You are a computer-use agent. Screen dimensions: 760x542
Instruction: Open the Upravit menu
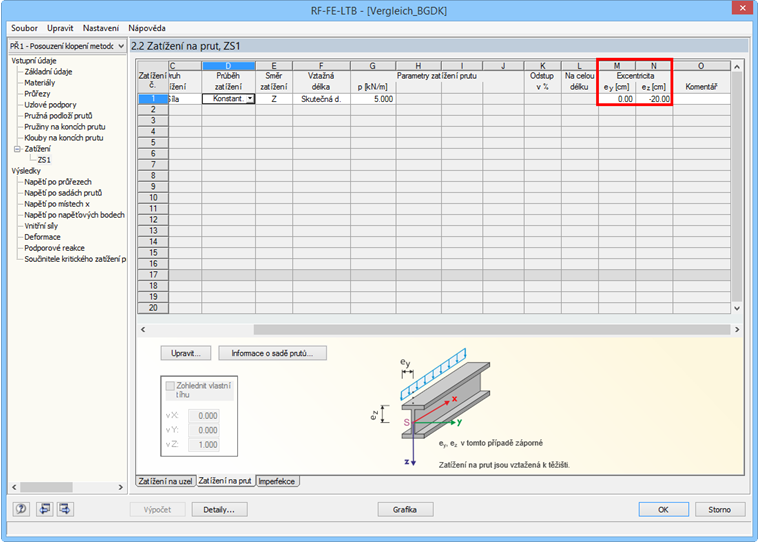(x=60, y=28)
